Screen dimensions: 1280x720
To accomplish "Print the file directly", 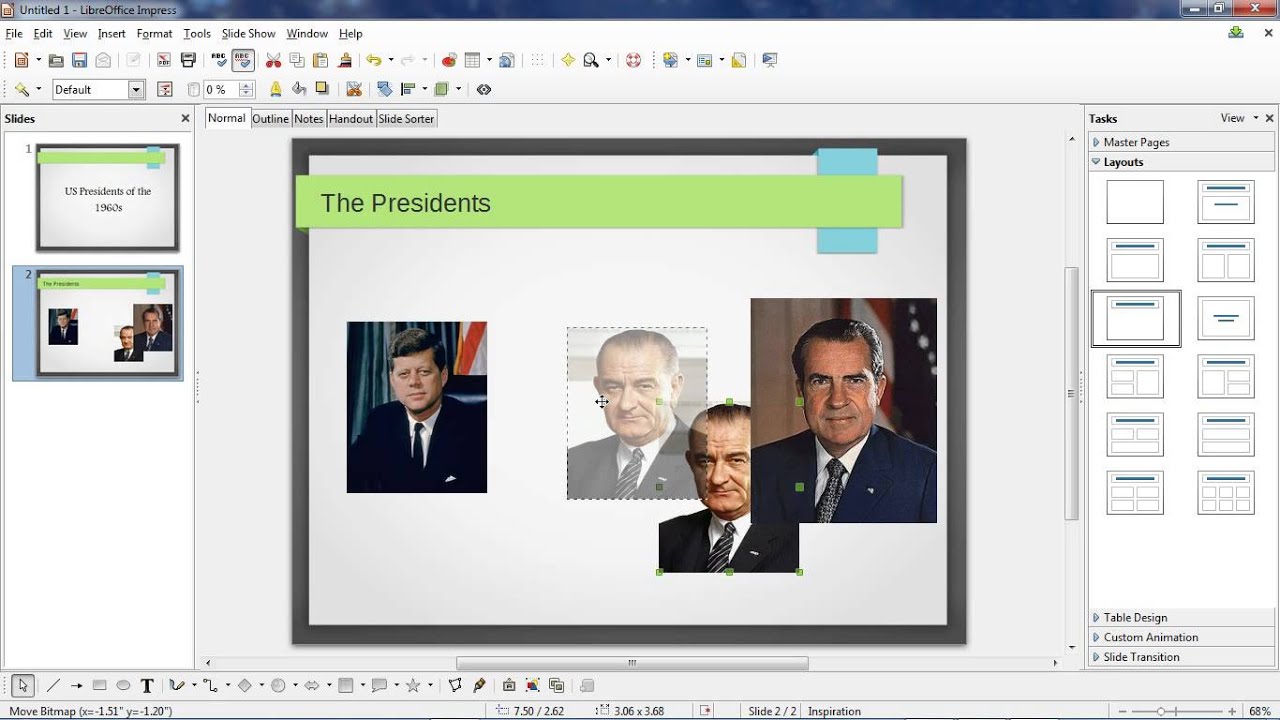I will pos(188,60).
